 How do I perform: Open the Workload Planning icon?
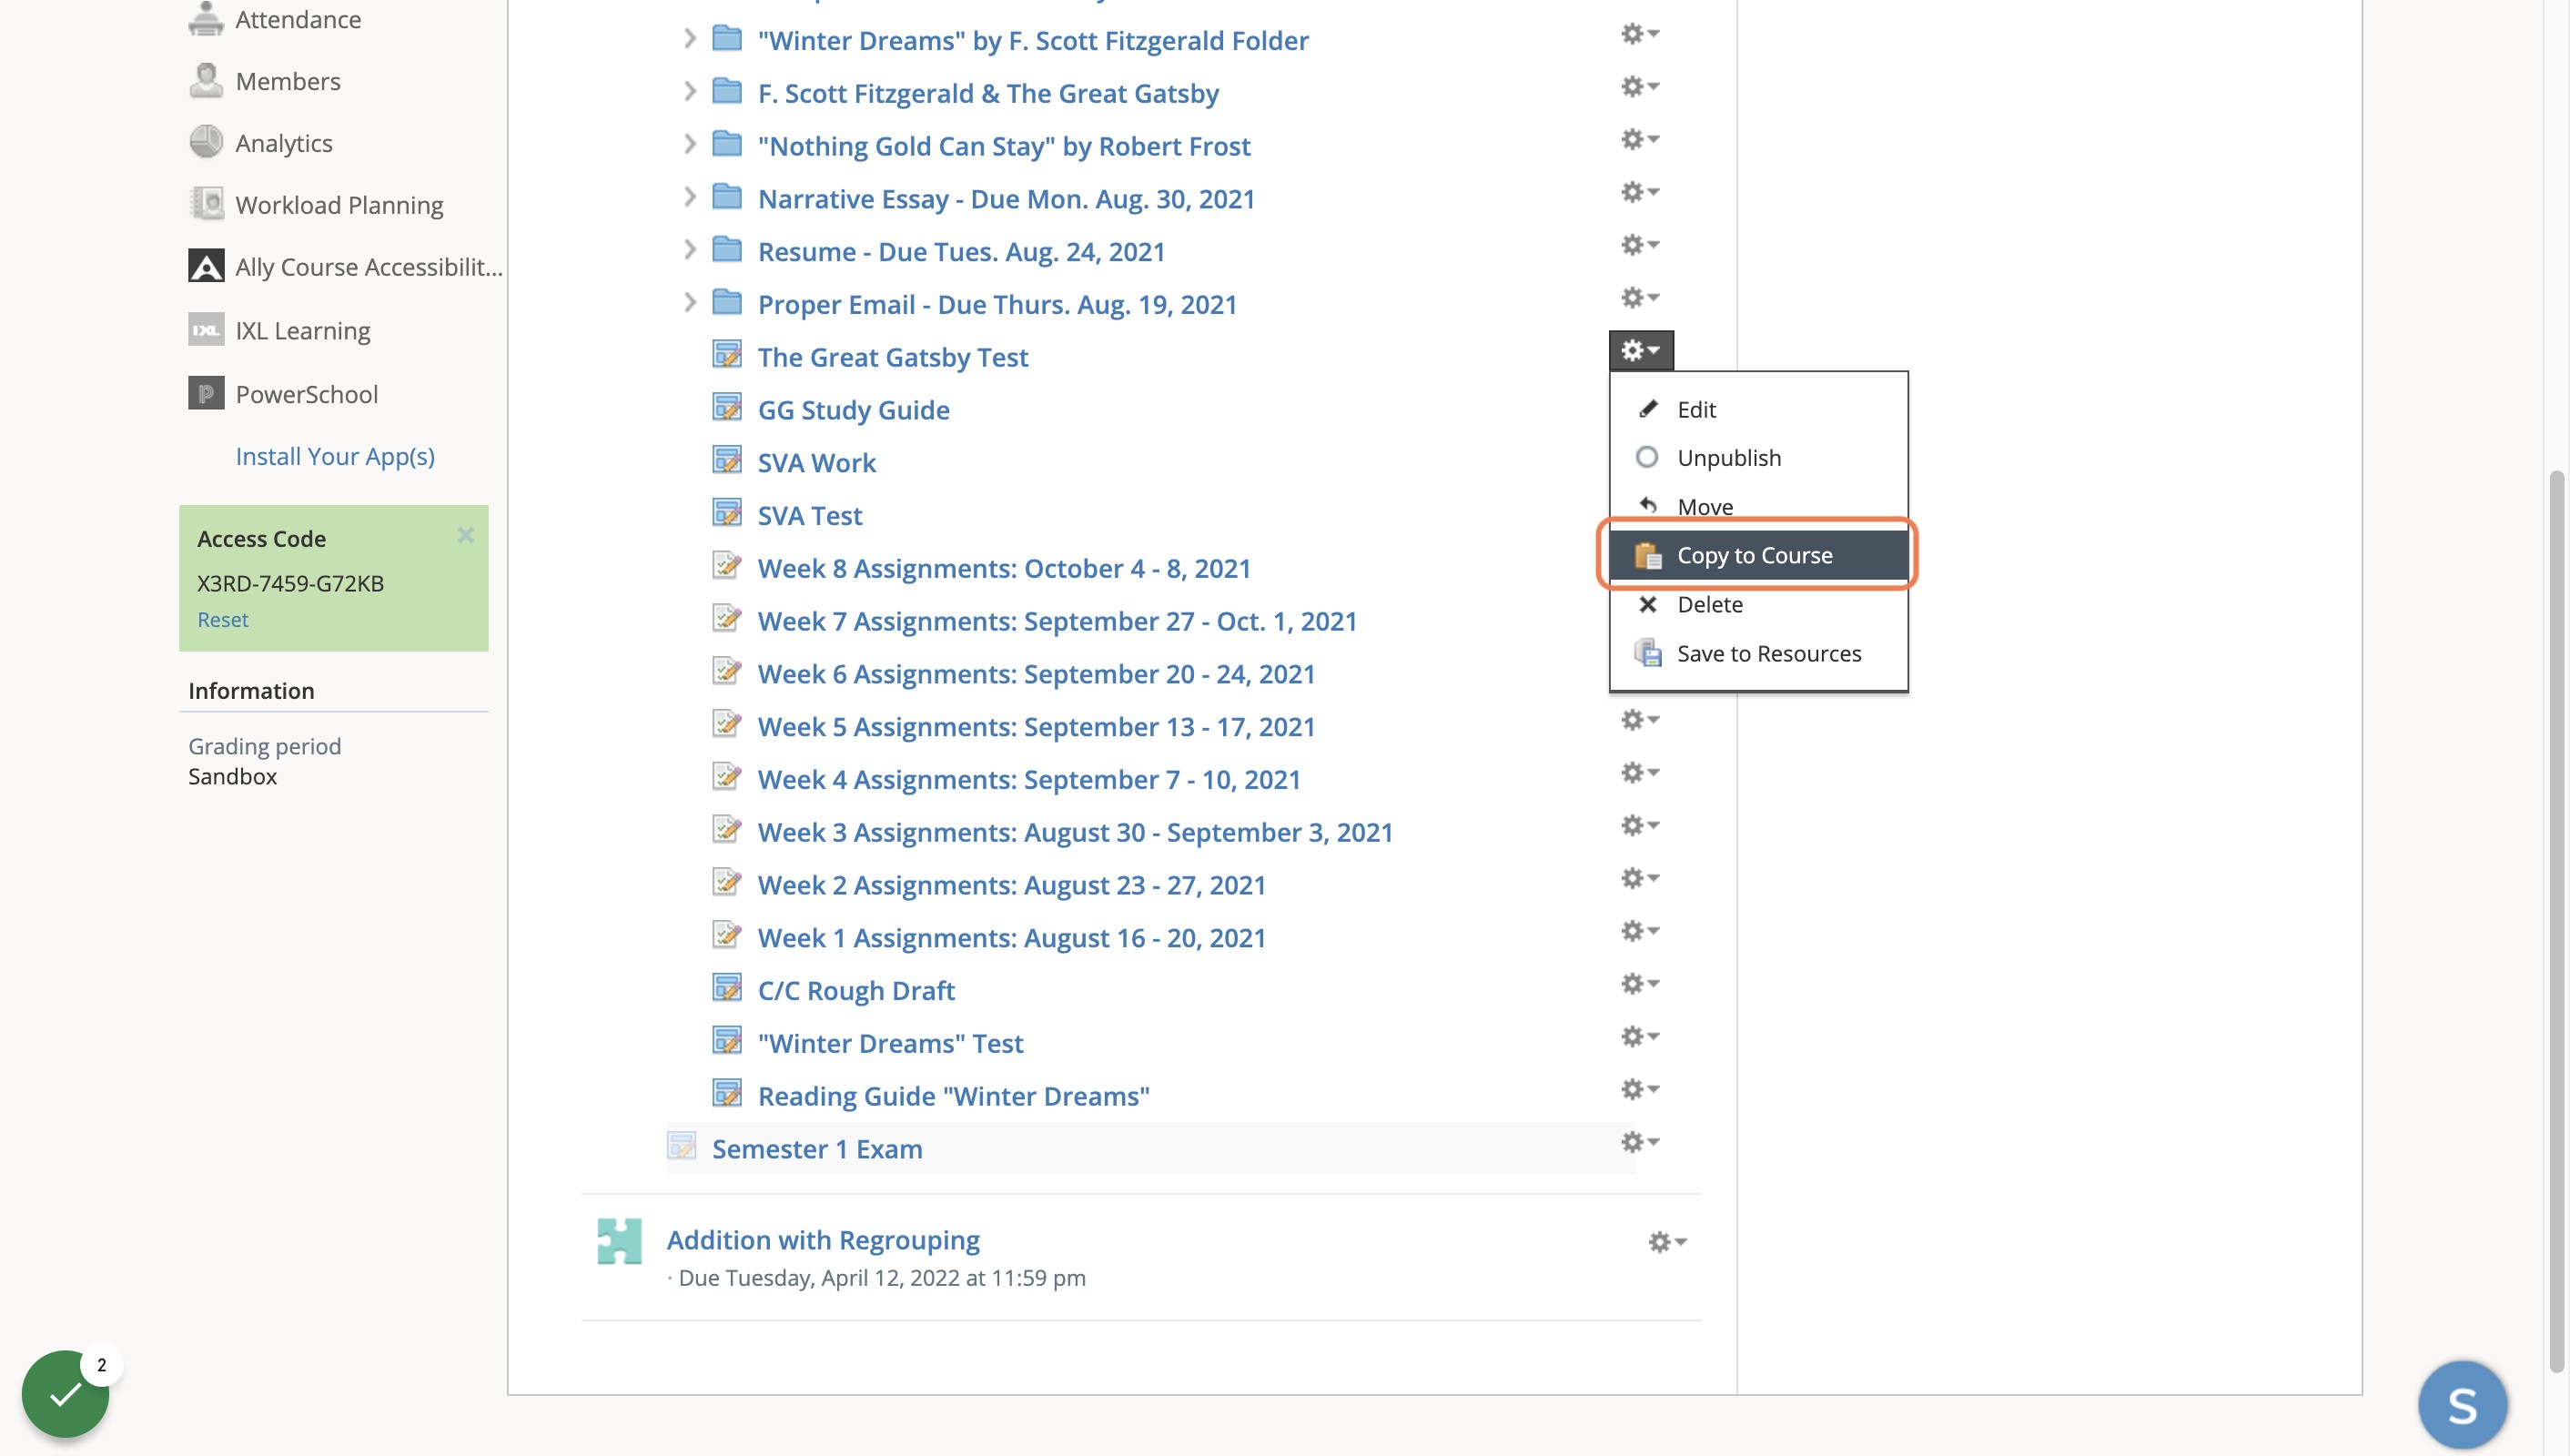coord(206,204)
